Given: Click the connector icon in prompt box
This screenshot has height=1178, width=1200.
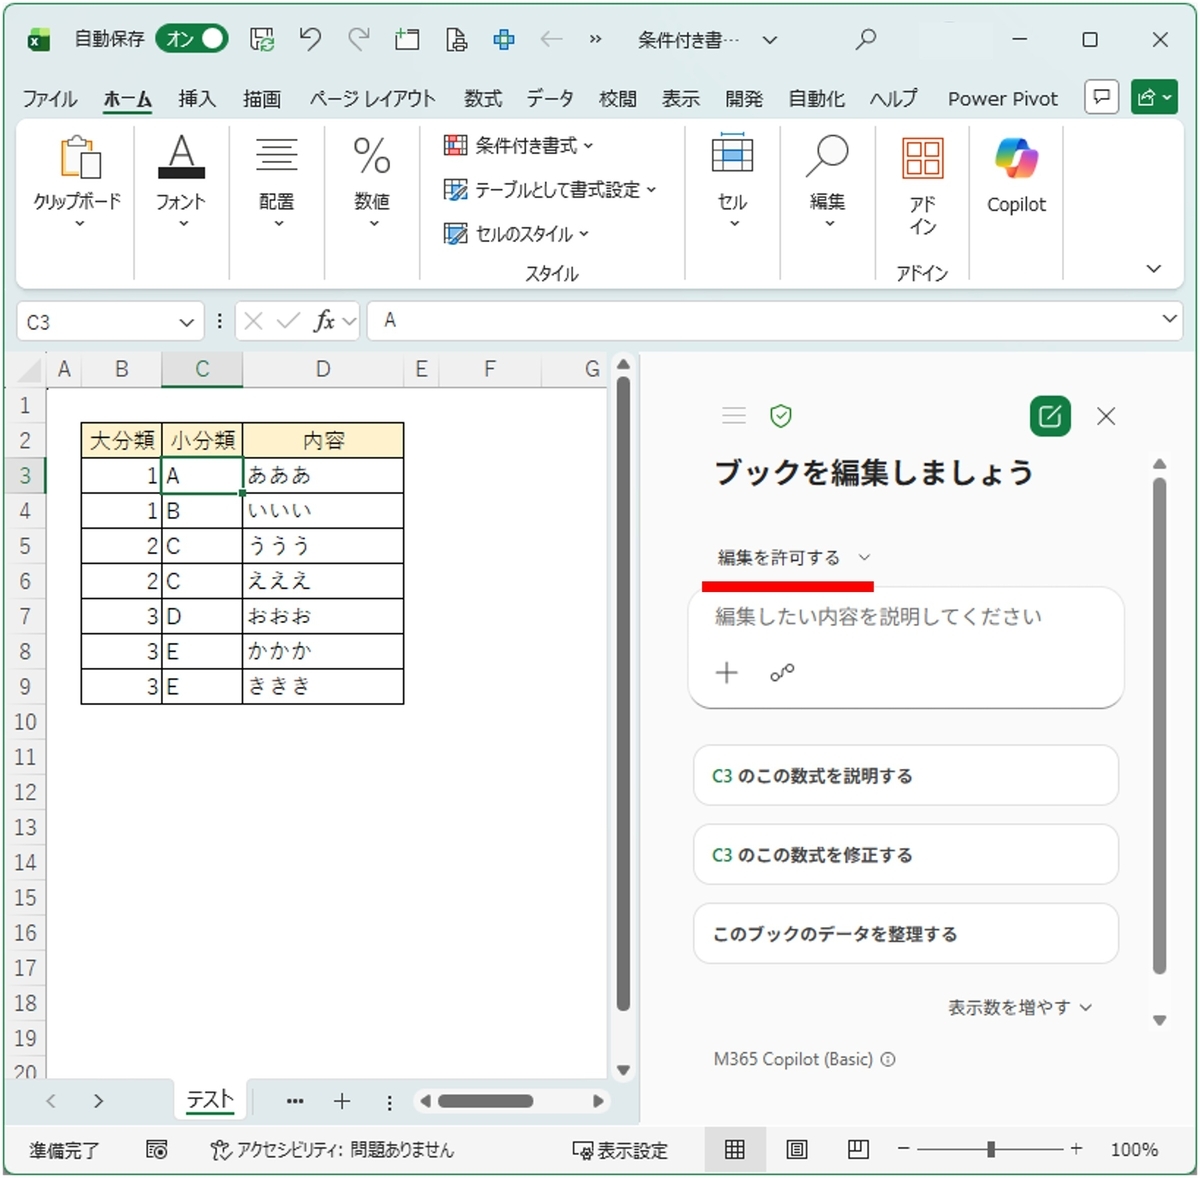Looking at the screenshot, I should click(x=782, y=673).
